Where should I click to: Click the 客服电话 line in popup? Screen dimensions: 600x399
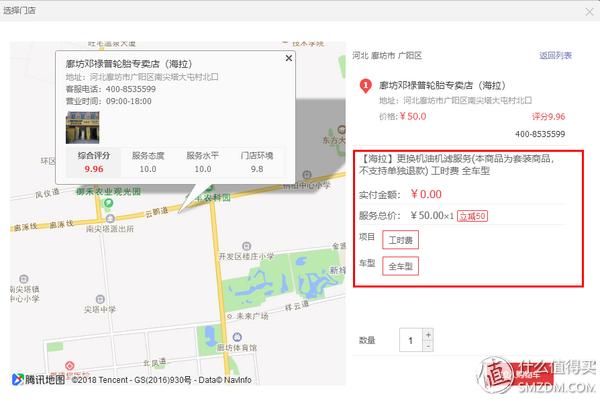(x=111, y=89)
